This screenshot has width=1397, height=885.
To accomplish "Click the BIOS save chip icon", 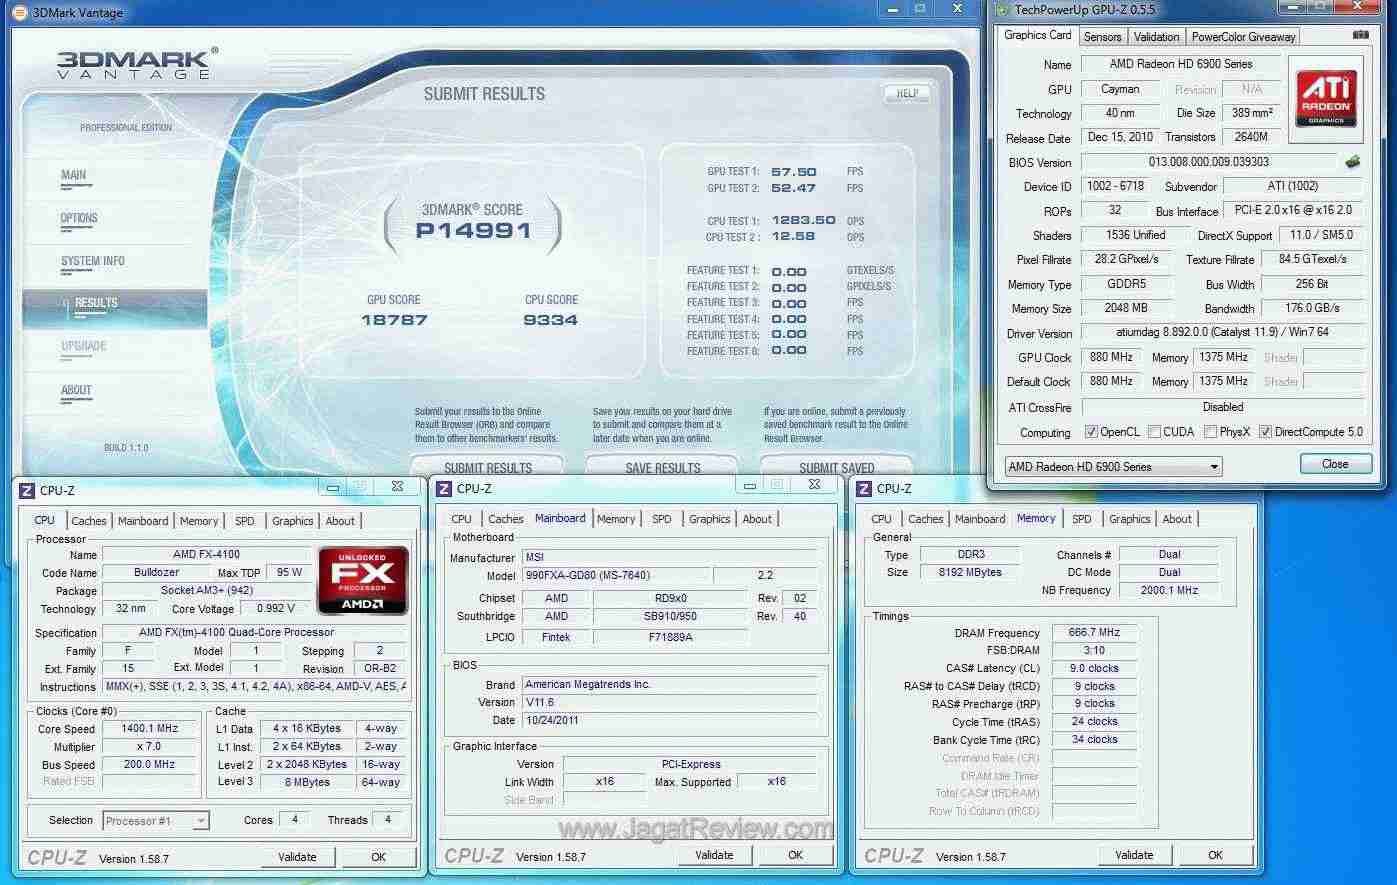I will coord(1353,162).
